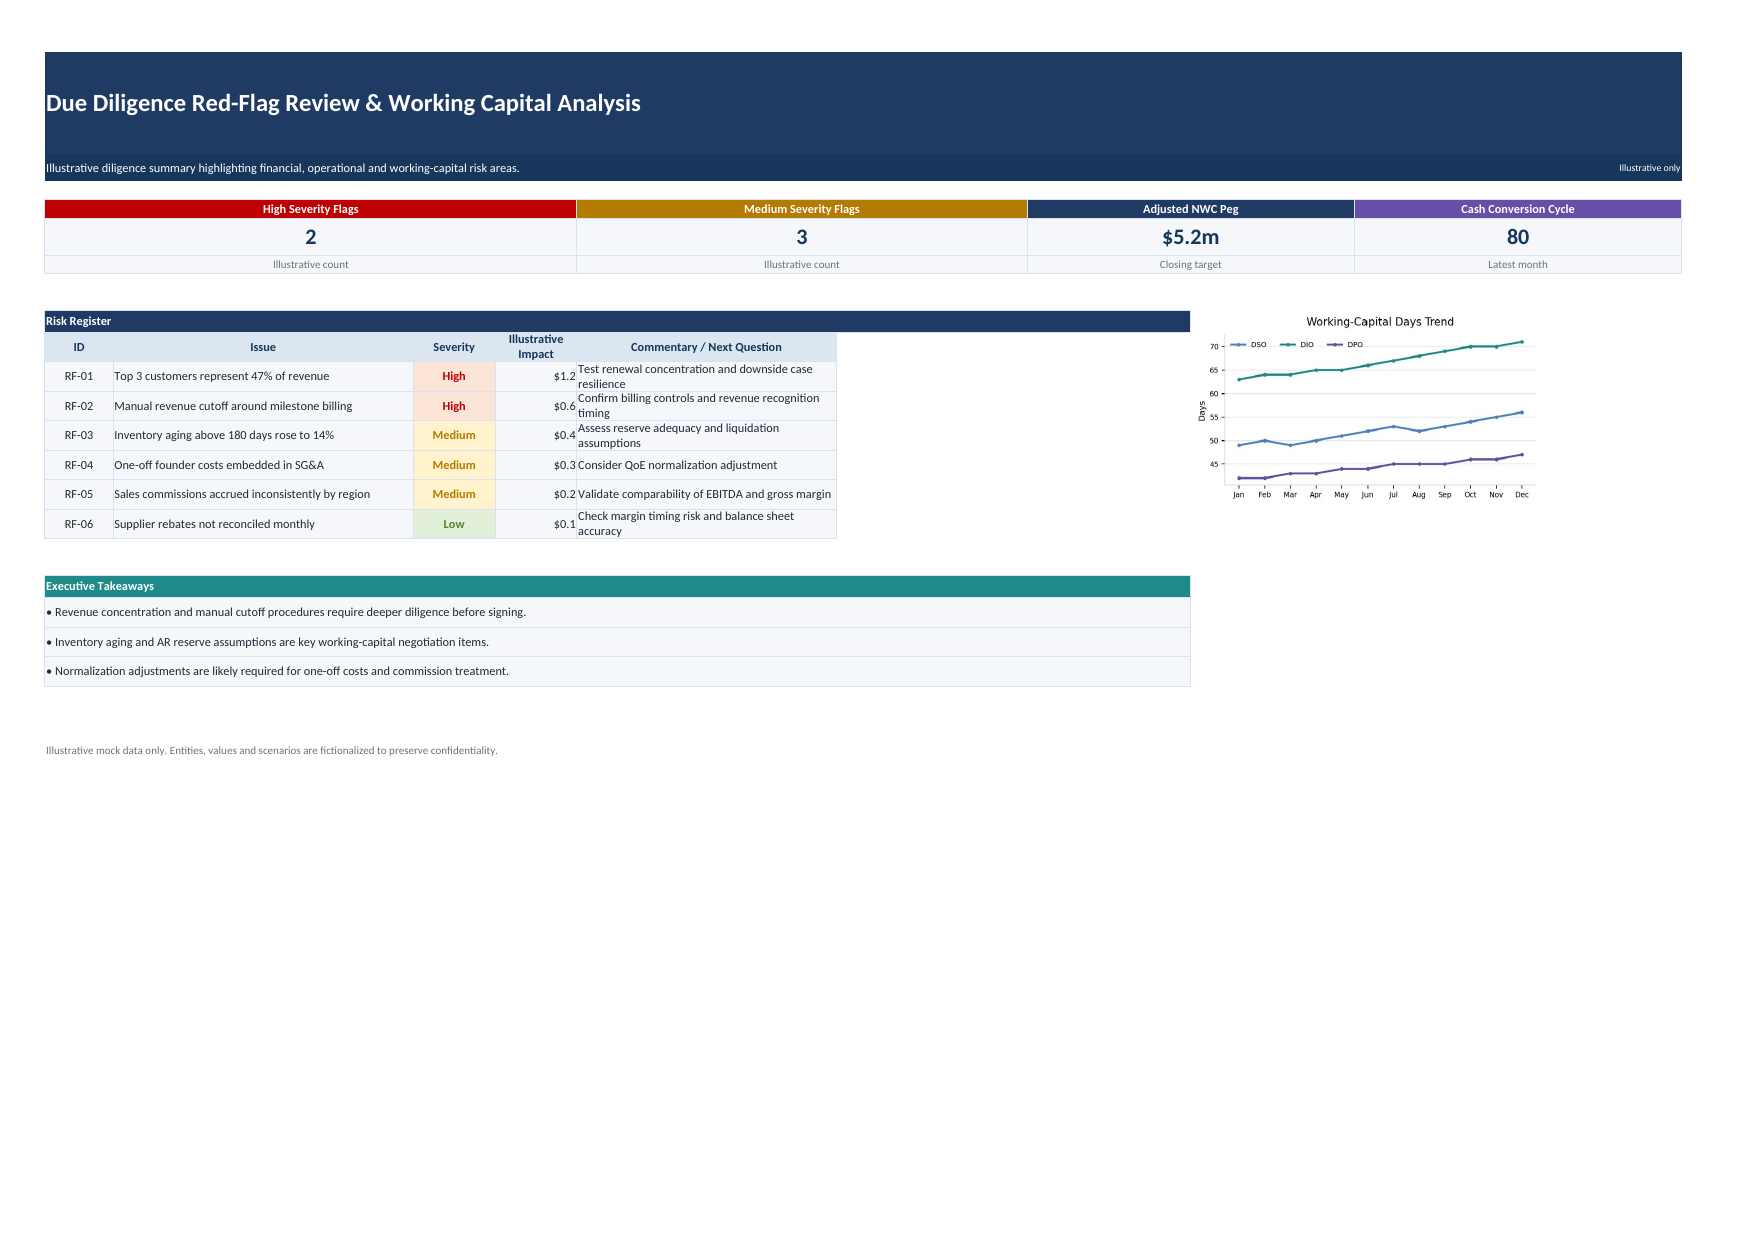Click 'Sales commissions accrued inconsistently by region'
The image size is (1754, 1241).
pos(242,494)
